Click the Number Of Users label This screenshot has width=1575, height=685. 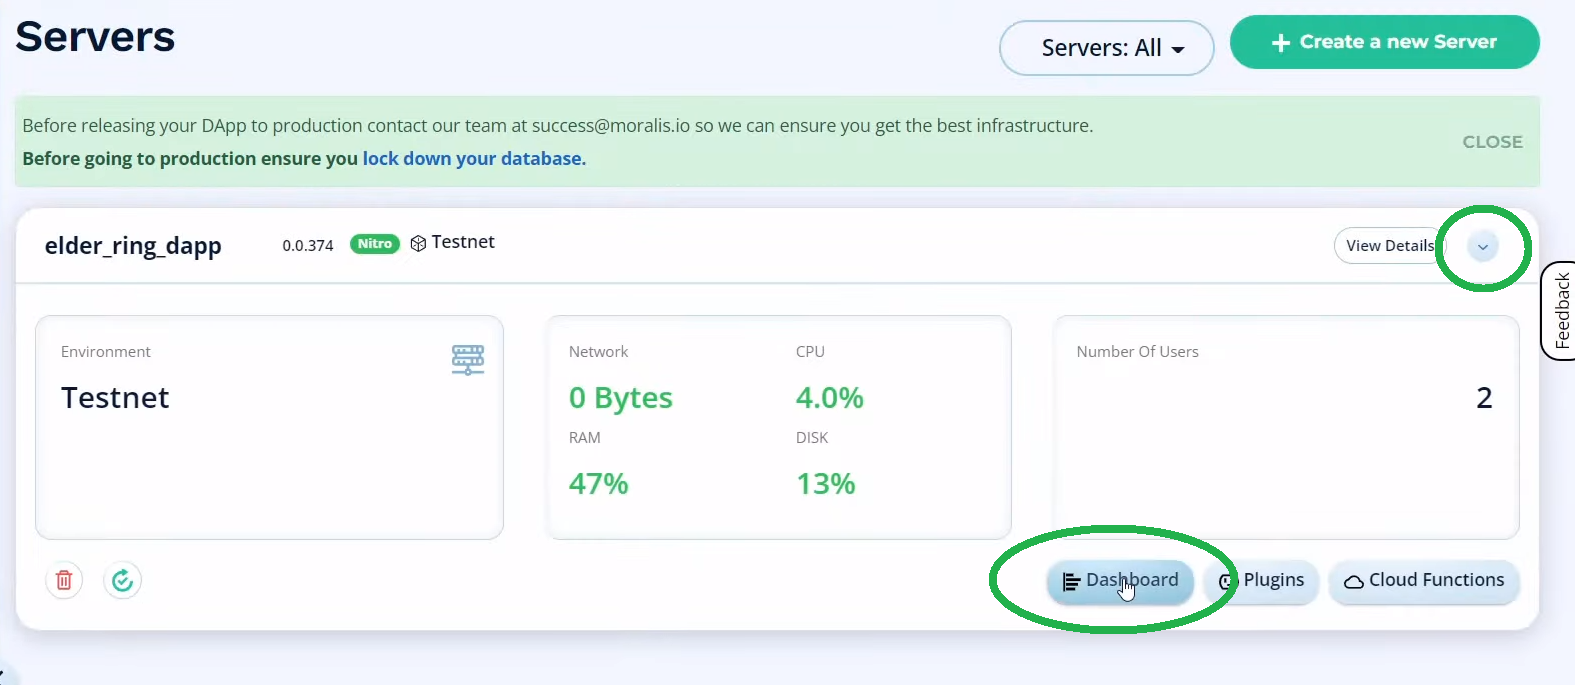(x=1138, y=352)
